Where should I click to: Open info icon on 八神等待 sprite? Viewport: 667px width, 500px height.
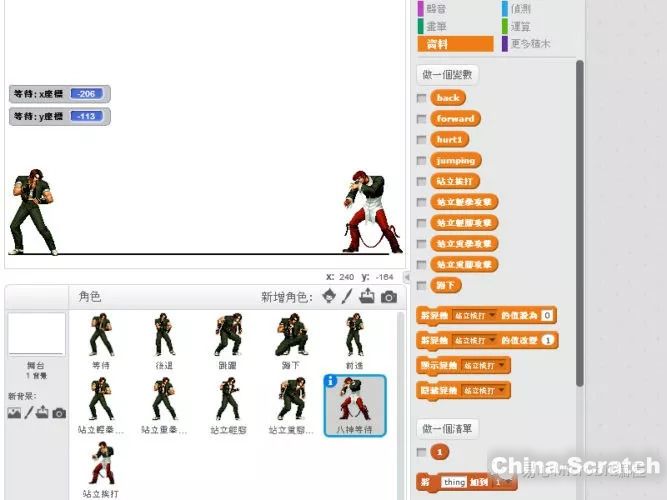[331, 380]
